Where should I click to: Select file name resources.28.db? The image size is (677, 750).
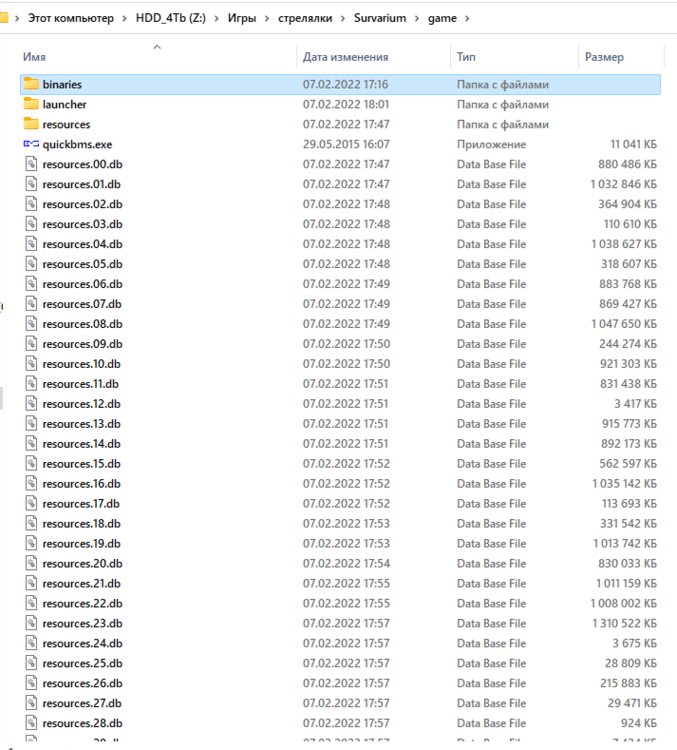82,723
